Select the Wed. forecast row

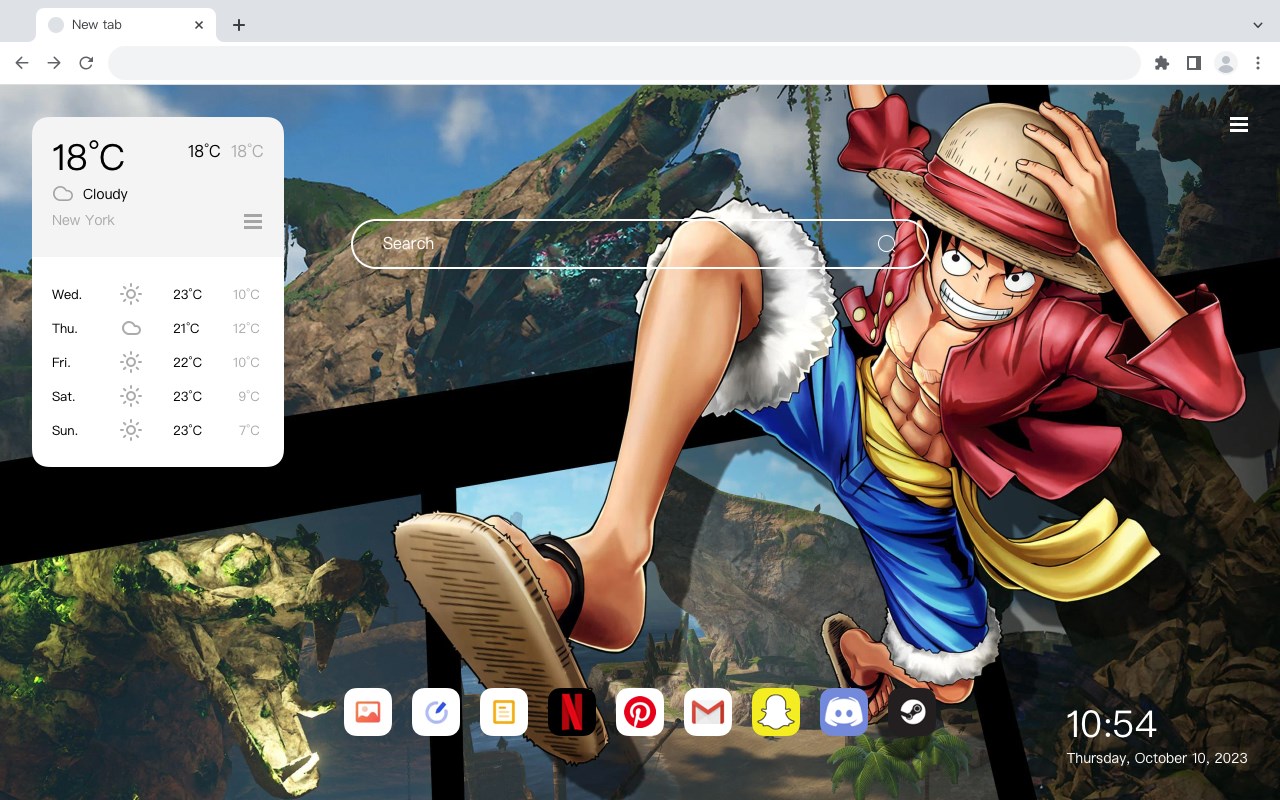pyautogui.click(x=157, y=294)
